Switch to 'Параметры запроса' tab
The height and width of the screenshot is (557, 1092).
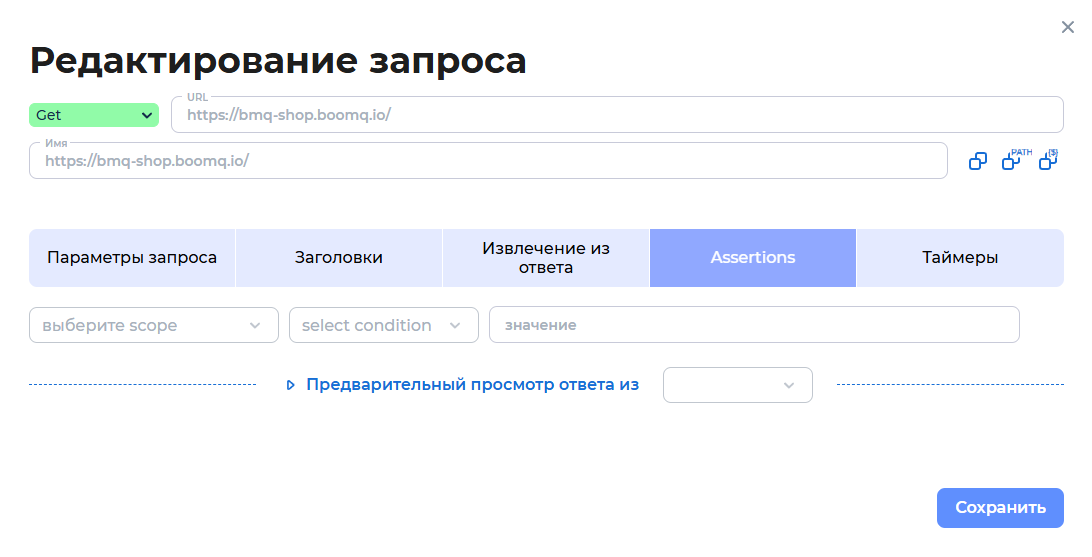click(x=132, y=258)
